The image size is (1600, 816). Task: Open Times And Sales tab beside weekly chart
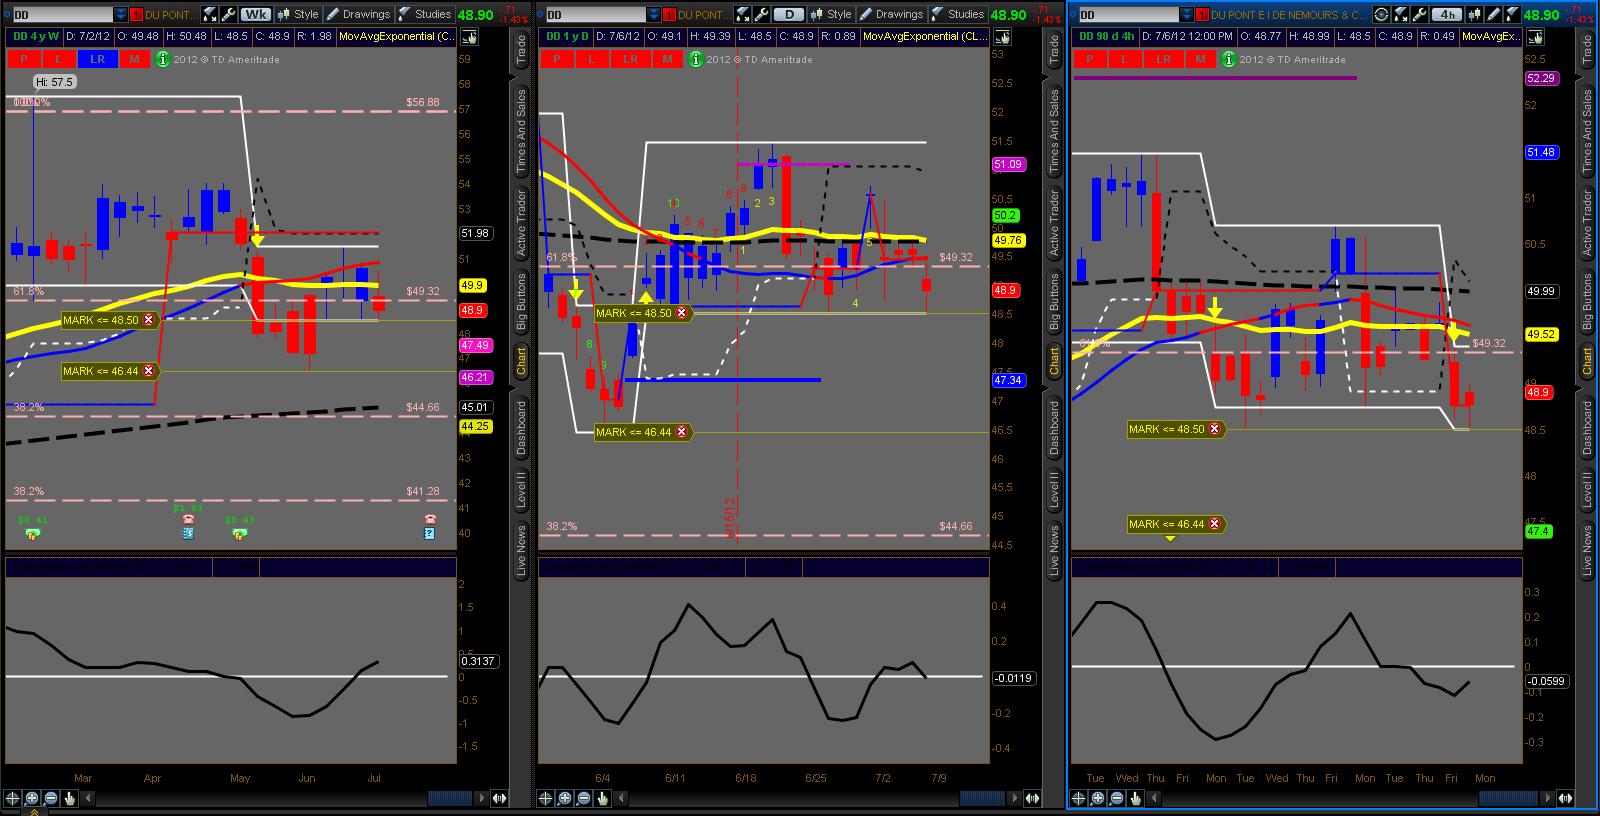pyautogui.click(x=521, y=132)
